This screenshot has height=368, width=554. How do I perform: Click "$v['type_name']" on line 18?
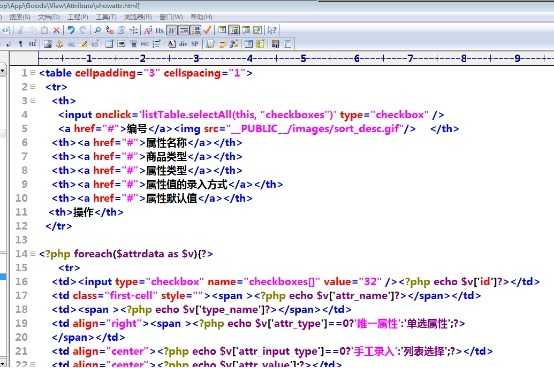(x=227, y=310)
